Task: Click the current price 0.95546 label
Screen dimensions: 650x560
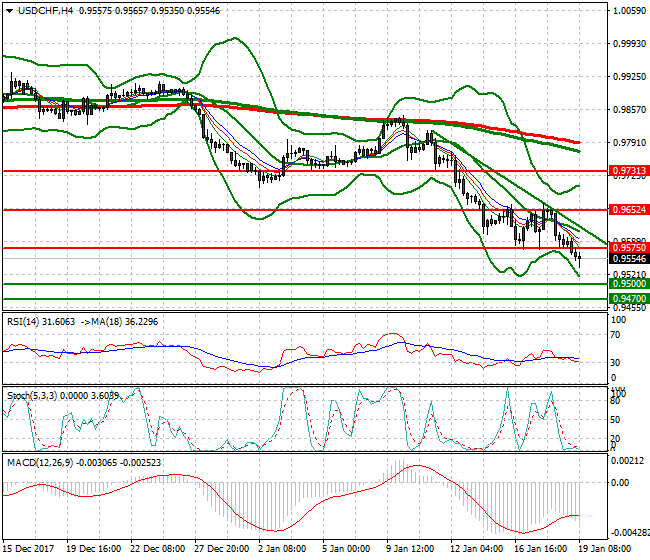Action: coord(628,258)
